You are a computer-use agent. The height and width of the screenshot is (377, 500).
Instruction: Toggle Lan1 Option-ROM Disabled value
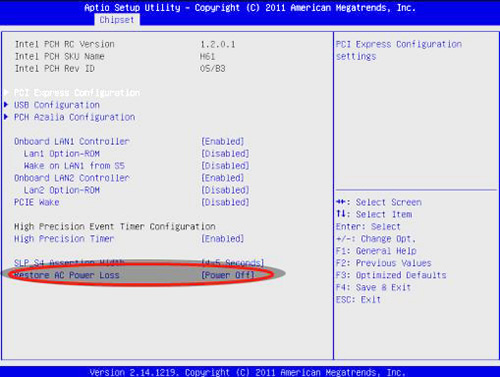click(x=225, y=154)
